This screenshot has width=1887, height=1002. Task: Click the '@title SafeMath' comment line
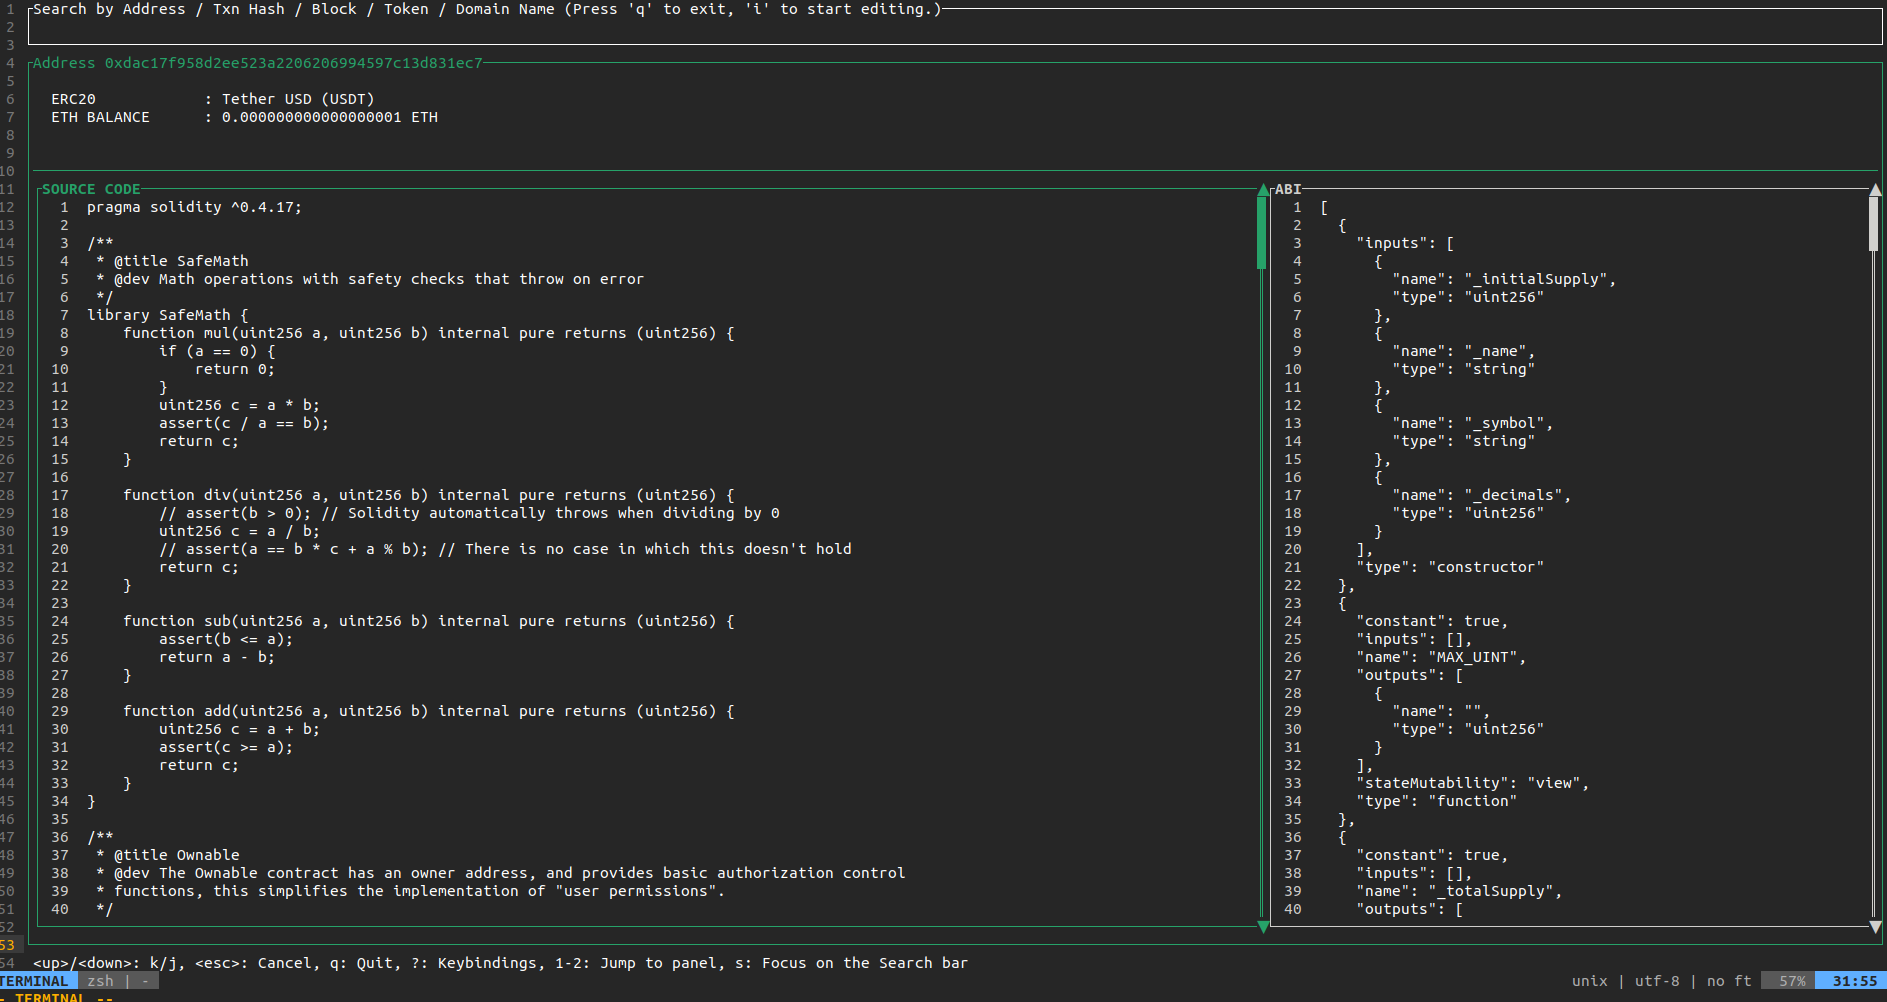click(172, 261)
